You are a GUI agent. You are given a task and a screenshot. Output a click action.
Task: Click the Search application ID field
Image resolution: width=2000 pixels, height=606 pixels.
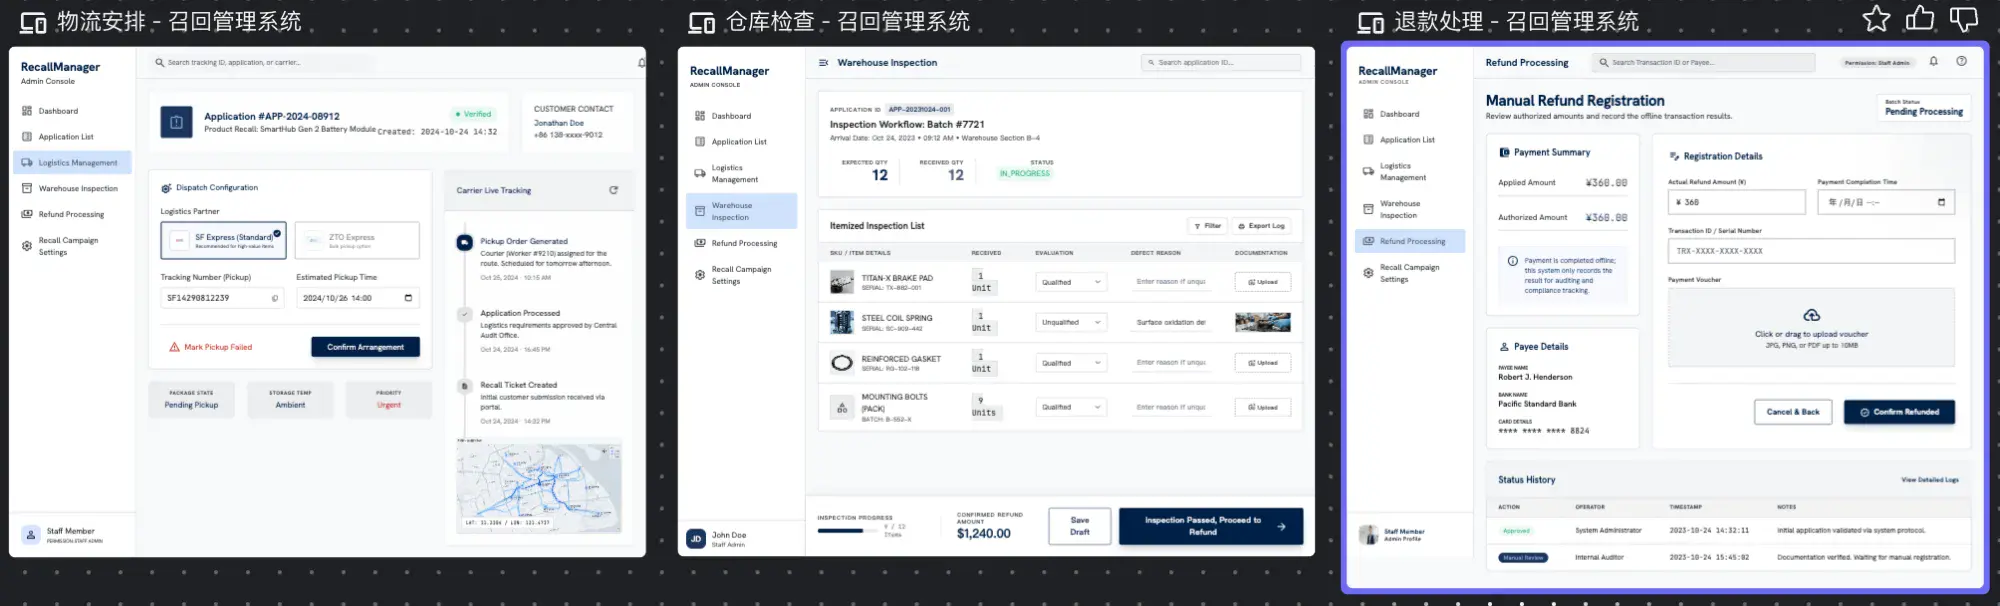(x=1221, y=62)
